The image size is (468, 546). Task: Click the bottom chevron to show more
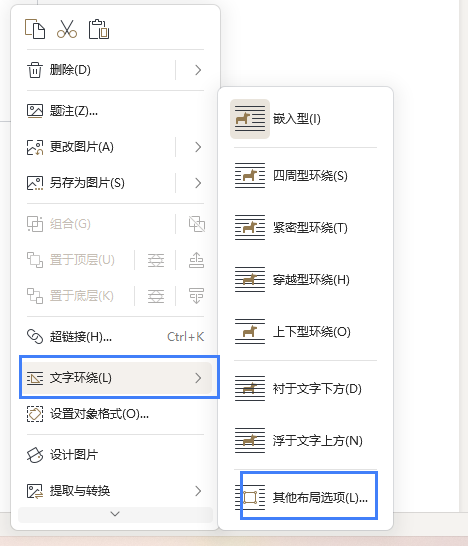115,514
